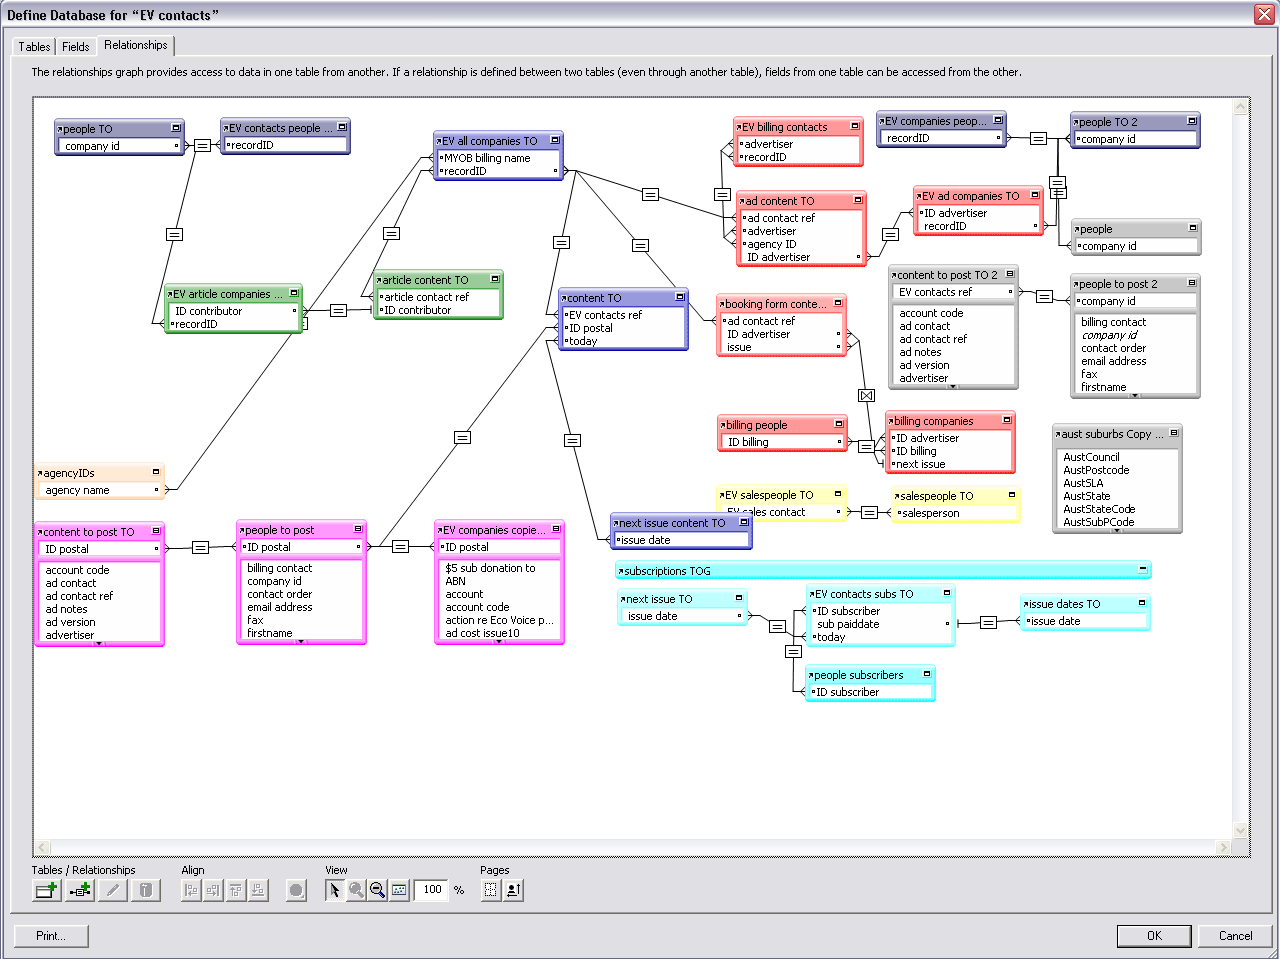The height and width of the screenshot is (959, 1280).
Task: Click the zoom in magnifier tool
Action: coord(356,890)
